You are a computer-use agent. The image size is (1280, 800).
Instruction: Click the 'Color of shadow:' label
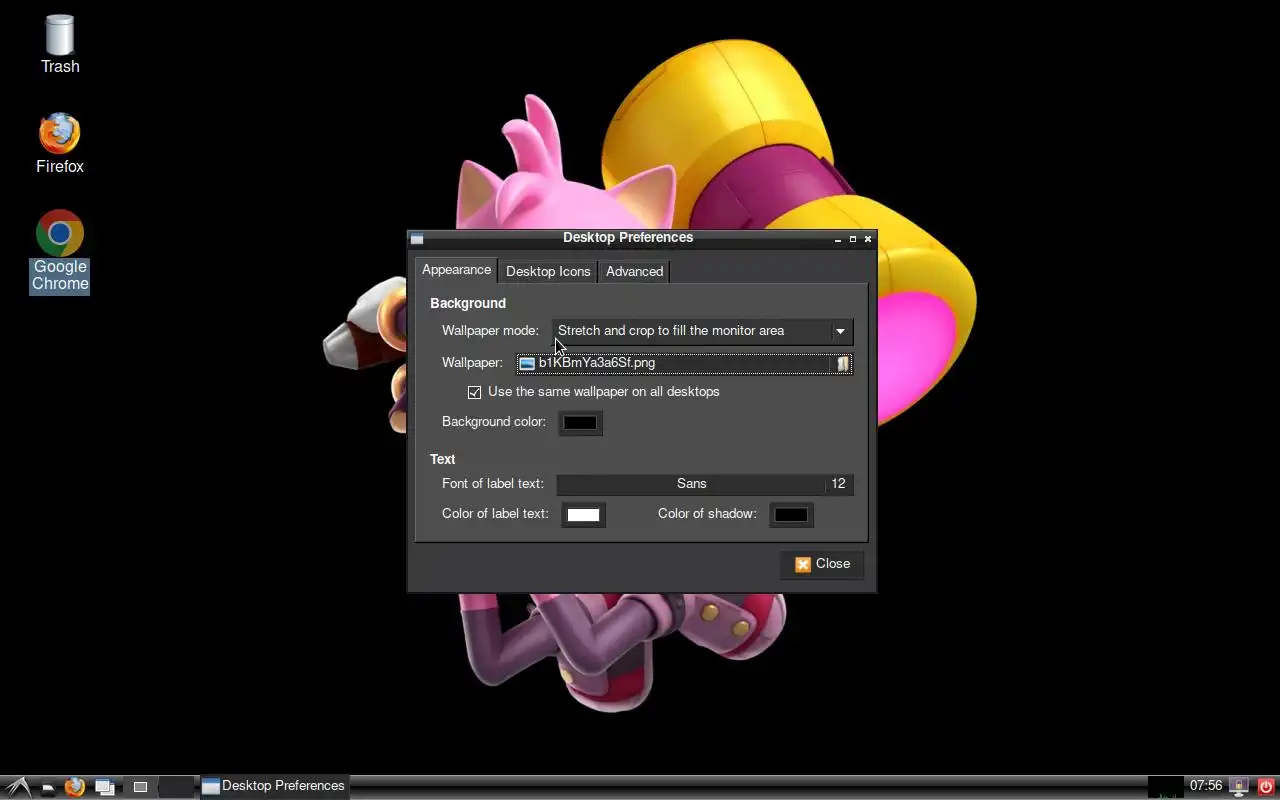pos(707,514)
